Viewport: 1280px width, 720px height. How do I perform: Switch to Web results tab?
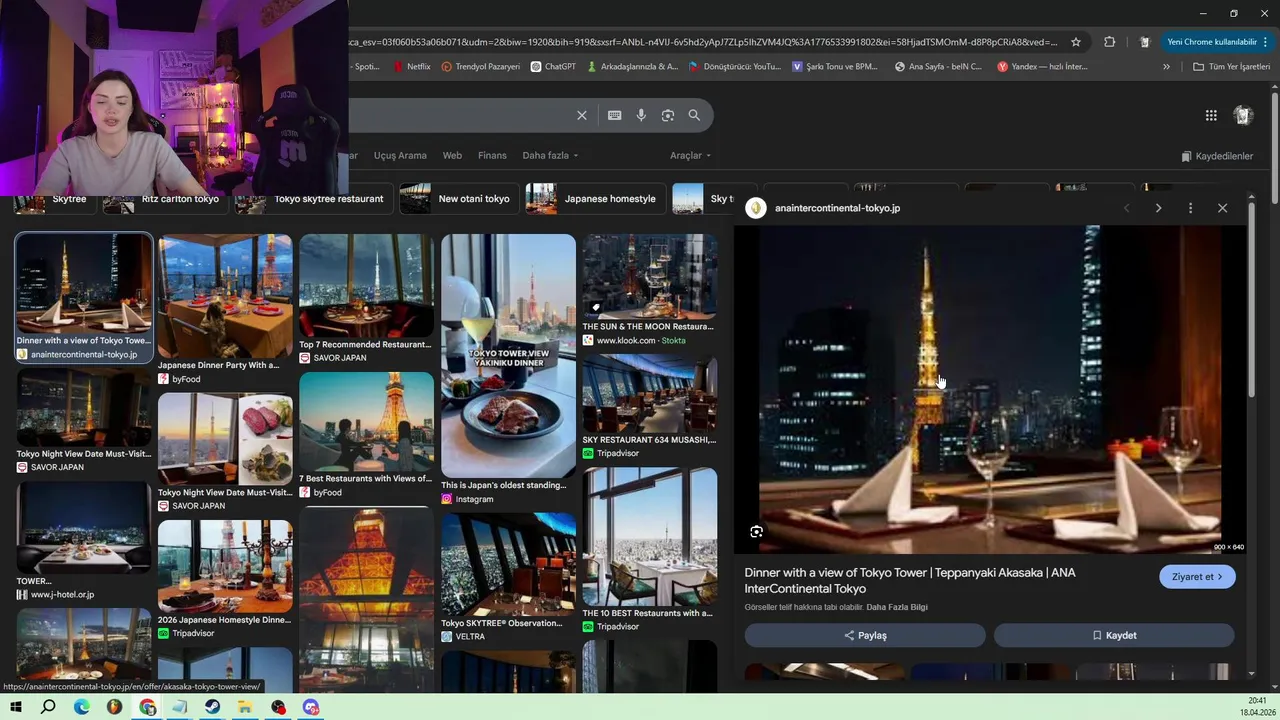point(452,156)
